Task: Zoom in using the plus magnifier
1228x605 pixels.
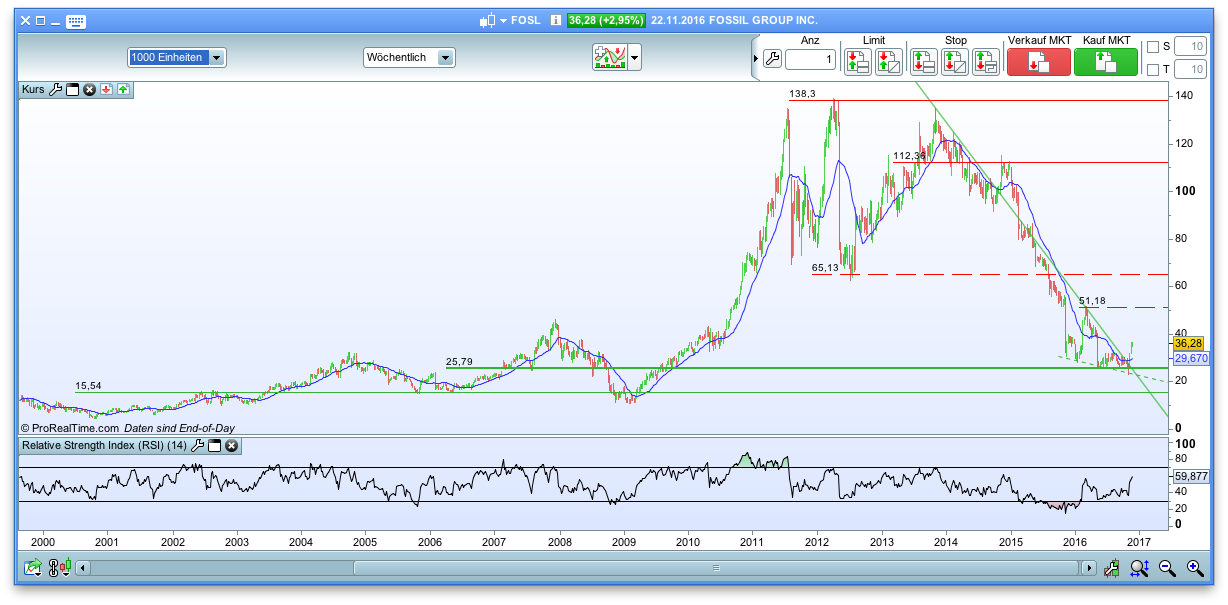Action: 1194,568
